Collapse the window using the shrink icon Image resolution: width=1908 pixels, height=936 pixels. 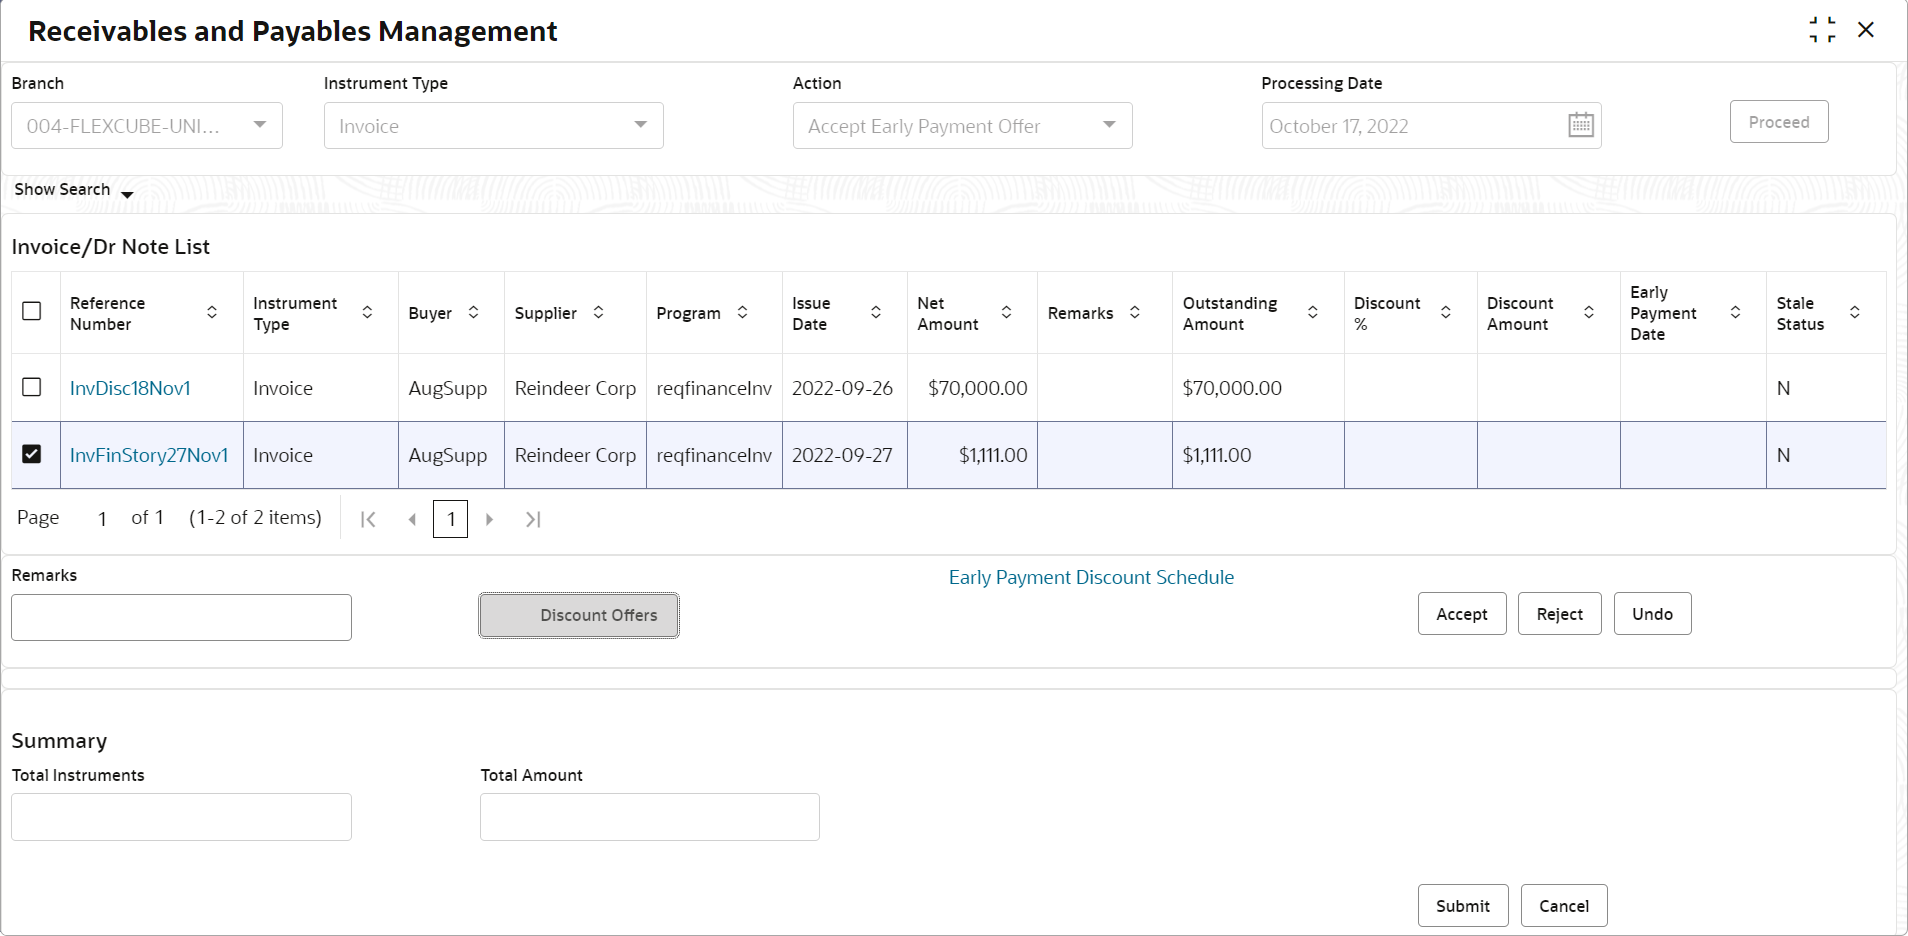(x=1822, y=30)
